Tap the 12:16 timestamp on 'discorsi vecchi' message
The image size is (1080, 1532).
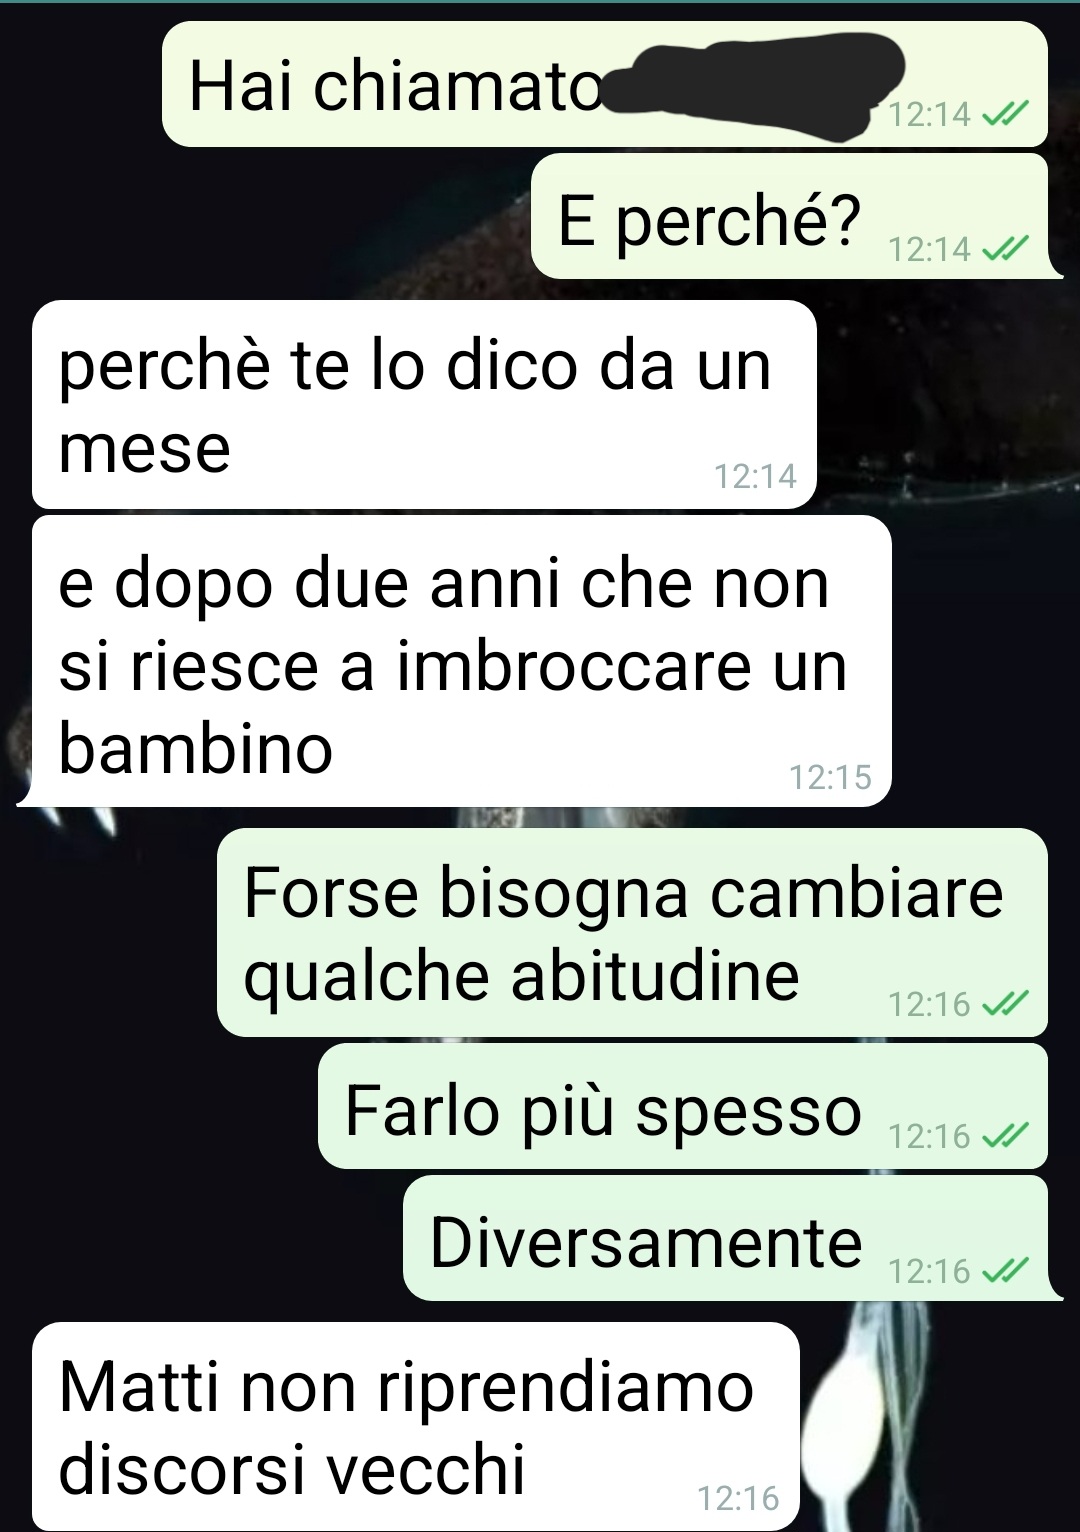point(738,1498)
